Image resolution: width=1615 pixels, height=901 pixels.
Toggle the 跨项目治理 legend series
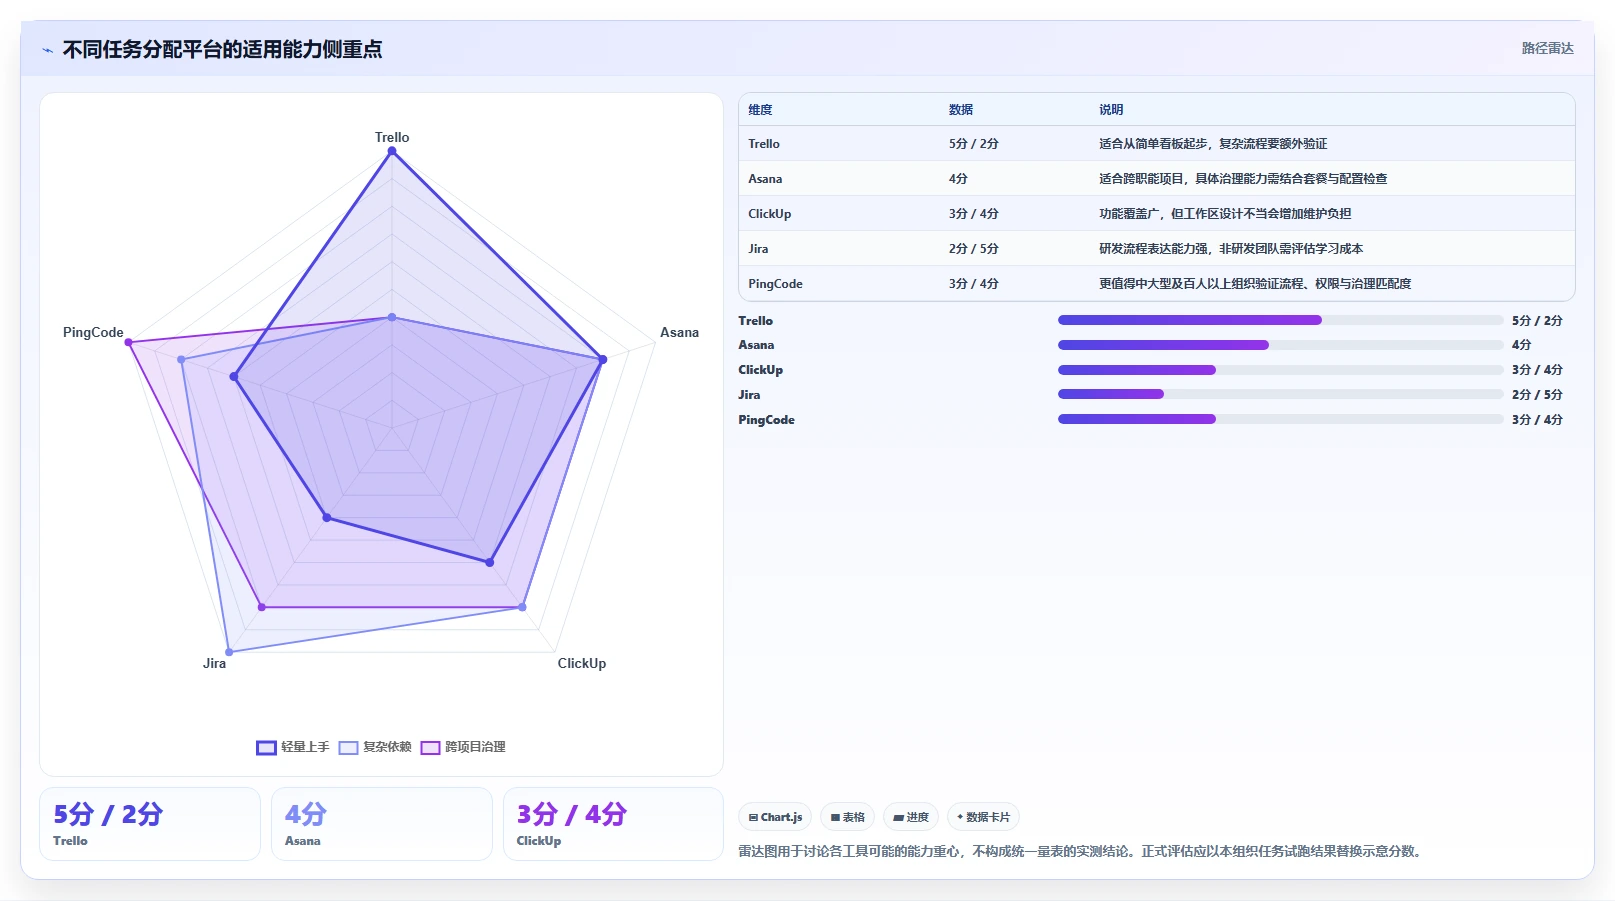(463, 747)
